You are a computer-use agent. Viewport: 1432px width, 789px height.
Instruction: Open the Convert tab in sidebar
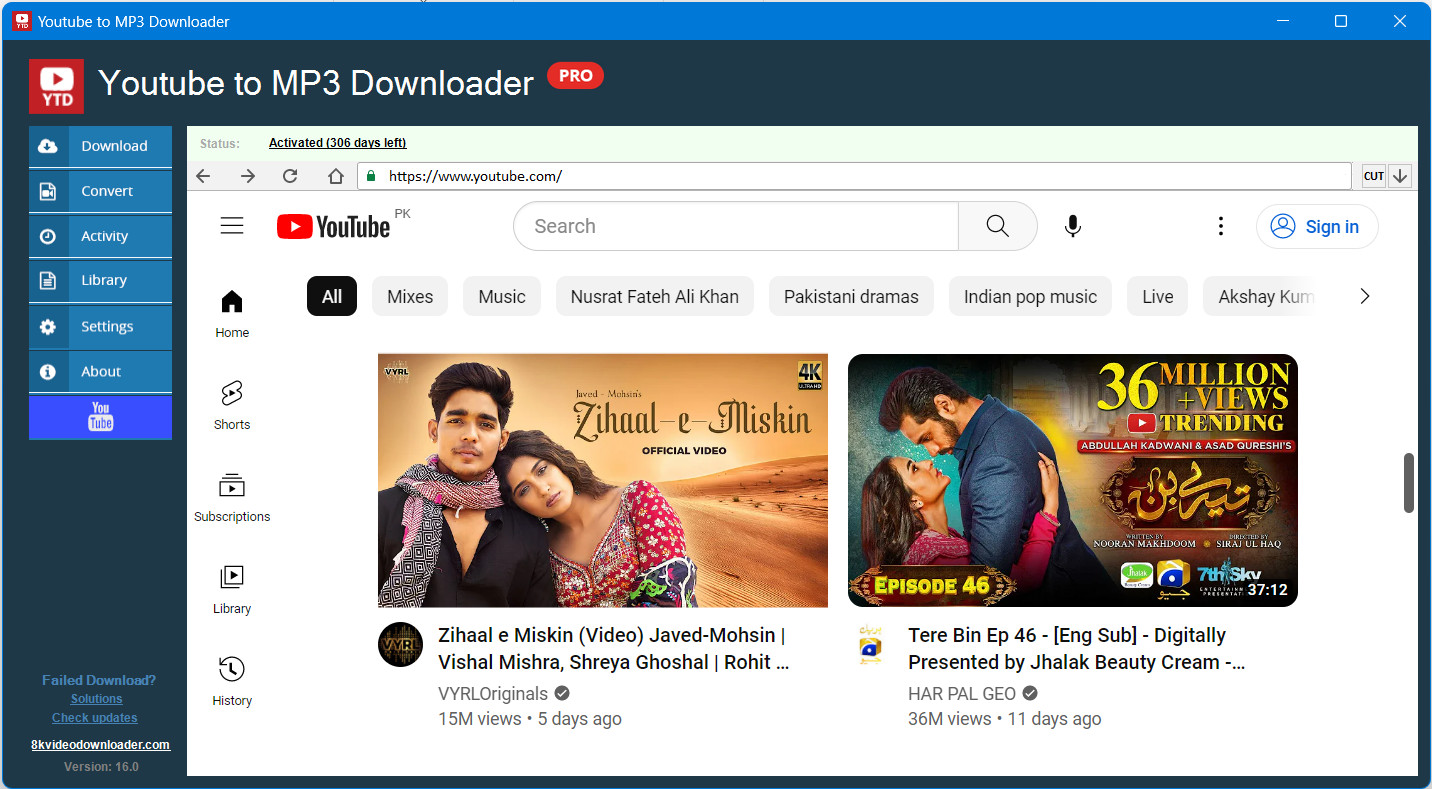pyautogui.click(x=100, y=191)
